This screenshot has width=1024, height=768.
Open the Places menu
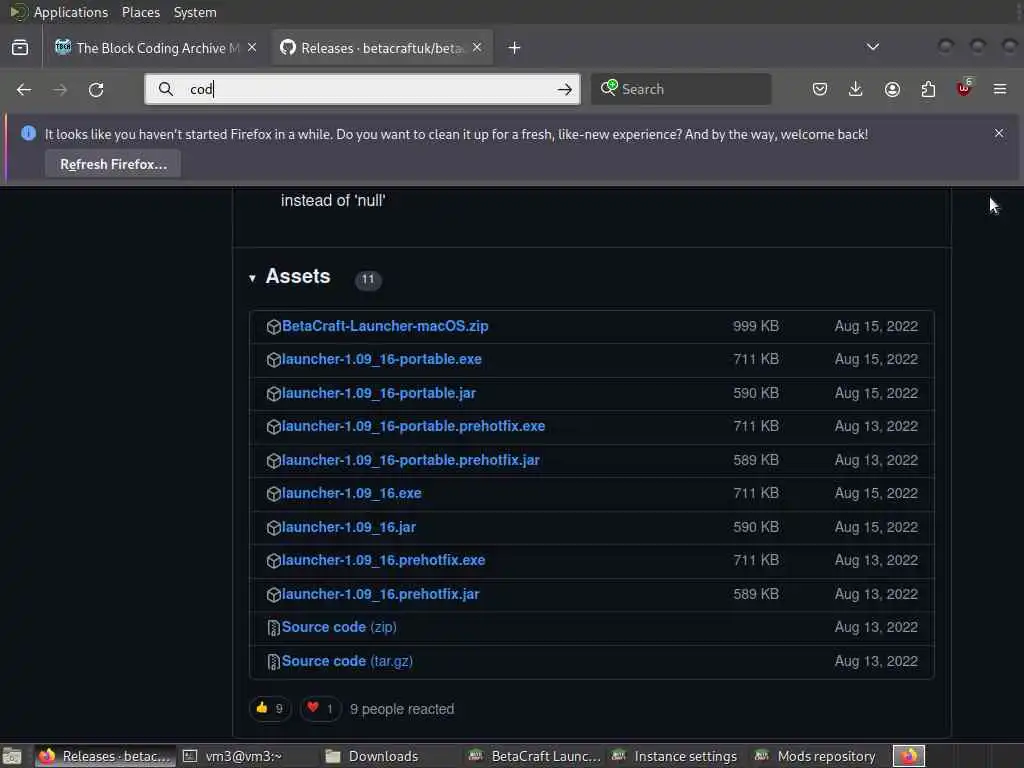(x=141, y=12)
